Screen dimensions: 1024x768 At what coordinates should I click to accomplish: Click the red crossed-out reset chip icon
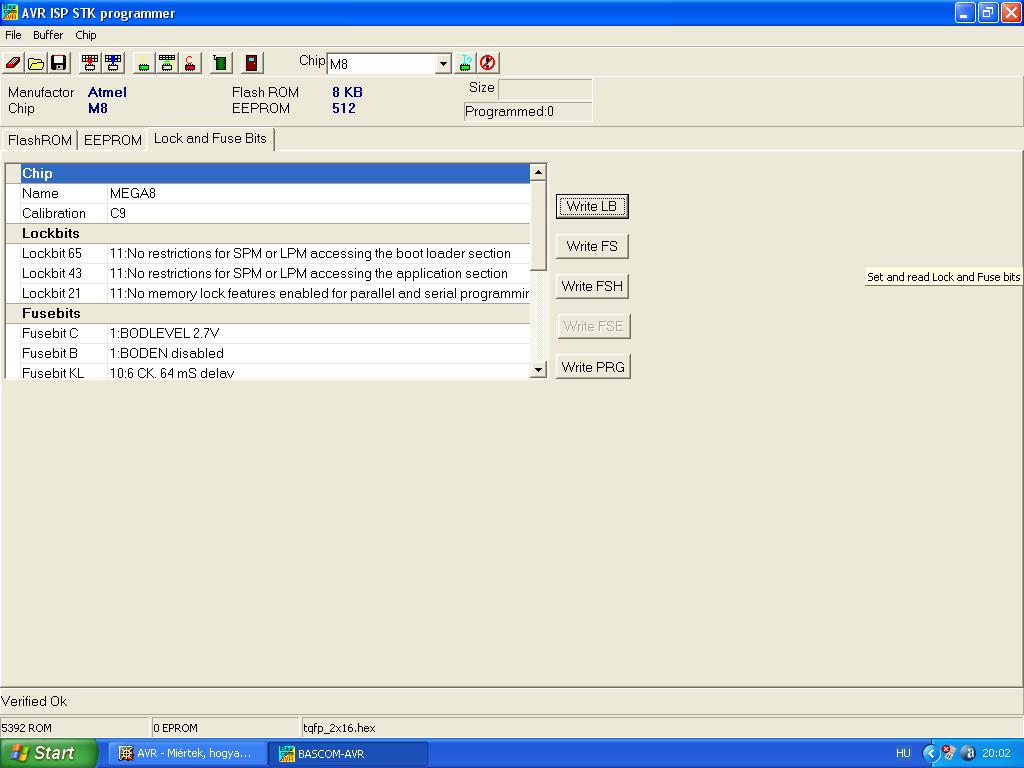(x=488, y=63)
